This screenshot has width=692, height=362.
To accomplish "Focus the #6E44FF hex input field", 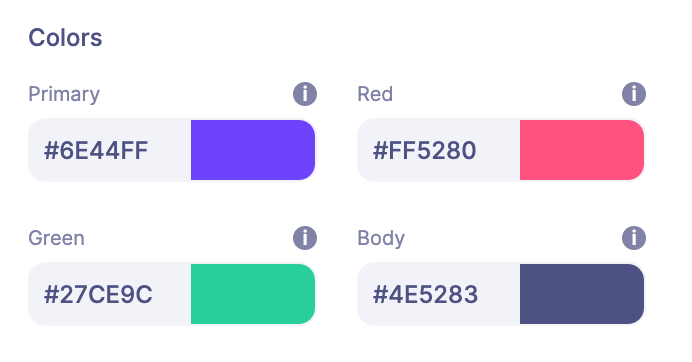I will point(110,150).
